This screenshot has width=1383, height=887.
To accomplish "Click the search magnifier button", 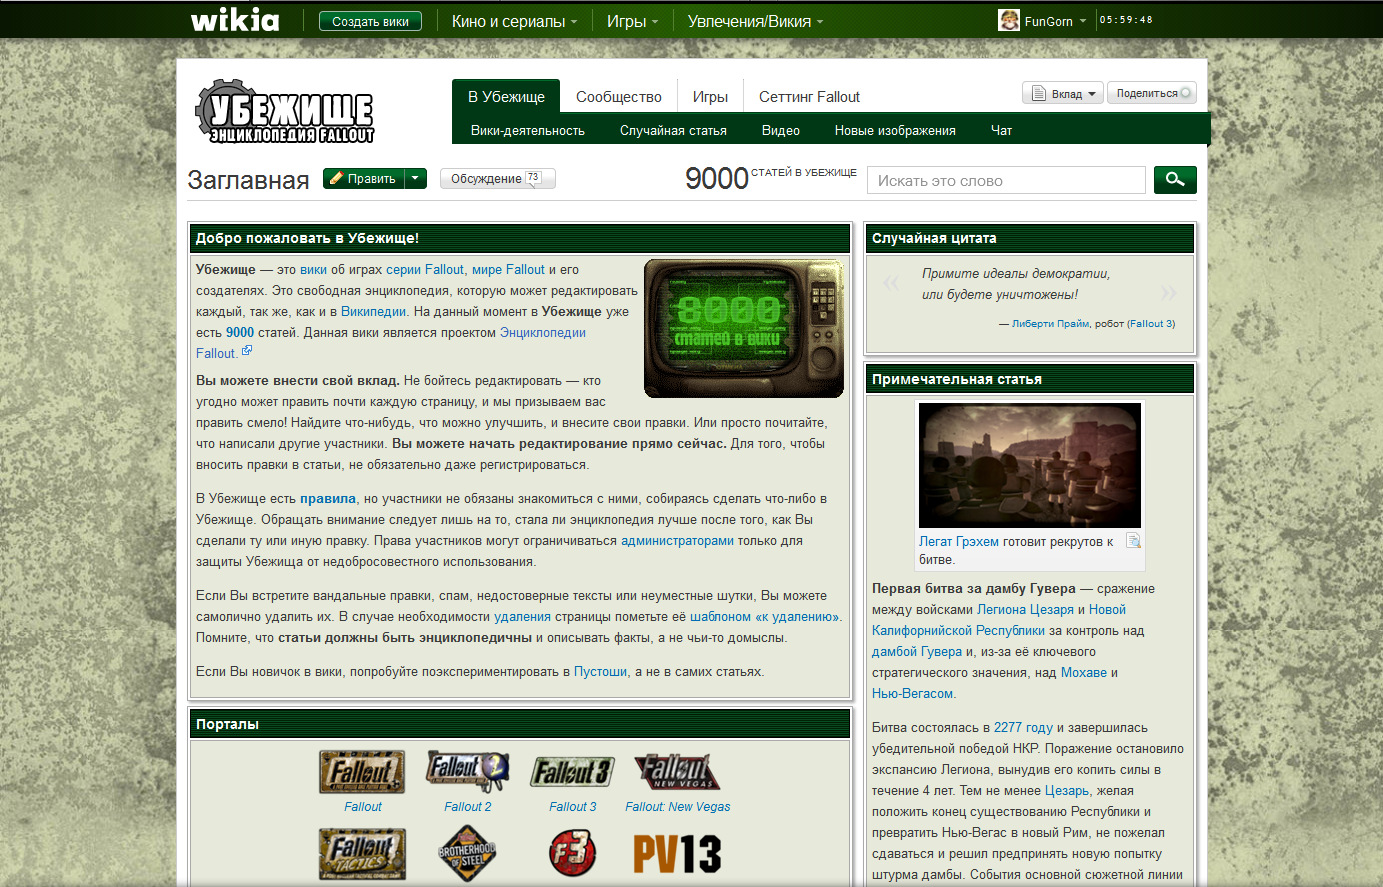I will [x=1175, y=180].
